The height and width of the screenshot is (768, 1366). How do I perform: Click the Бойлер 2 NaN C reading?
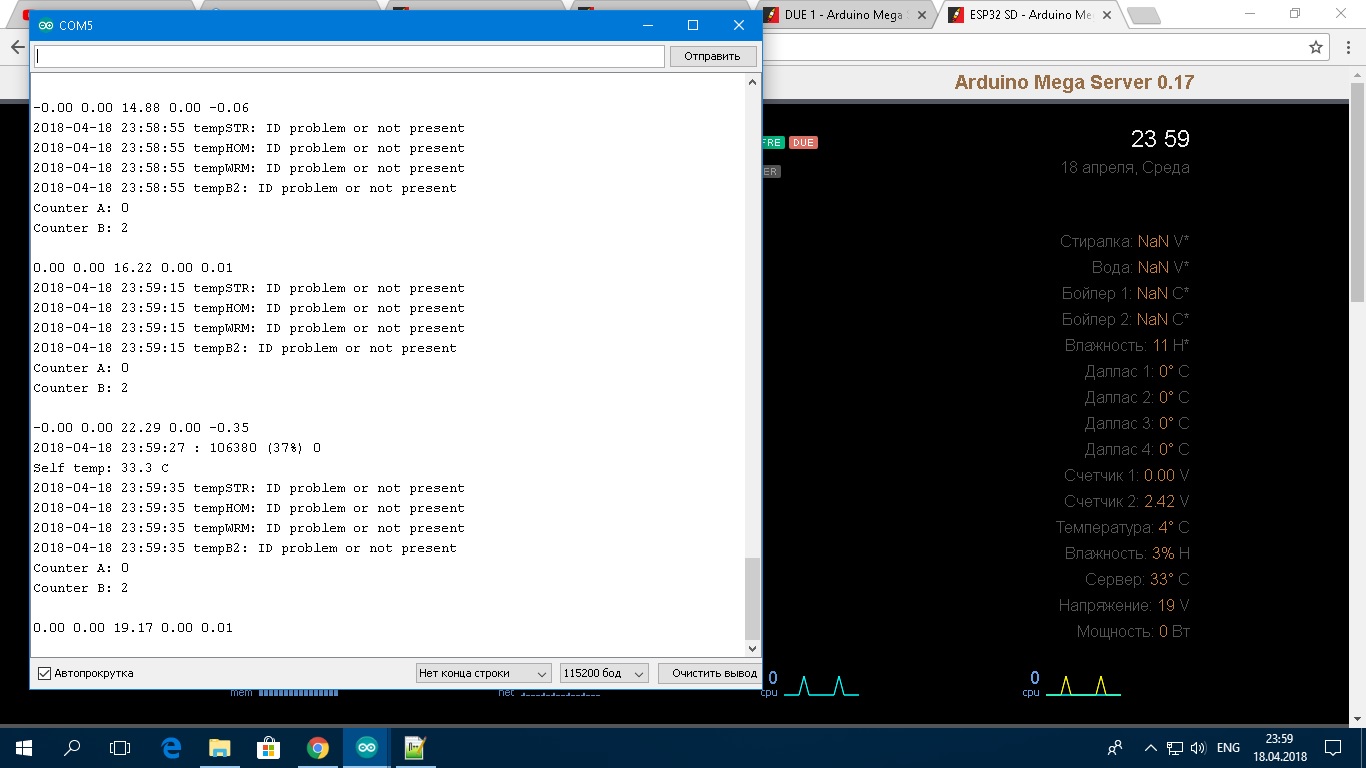click(1126, 320)
